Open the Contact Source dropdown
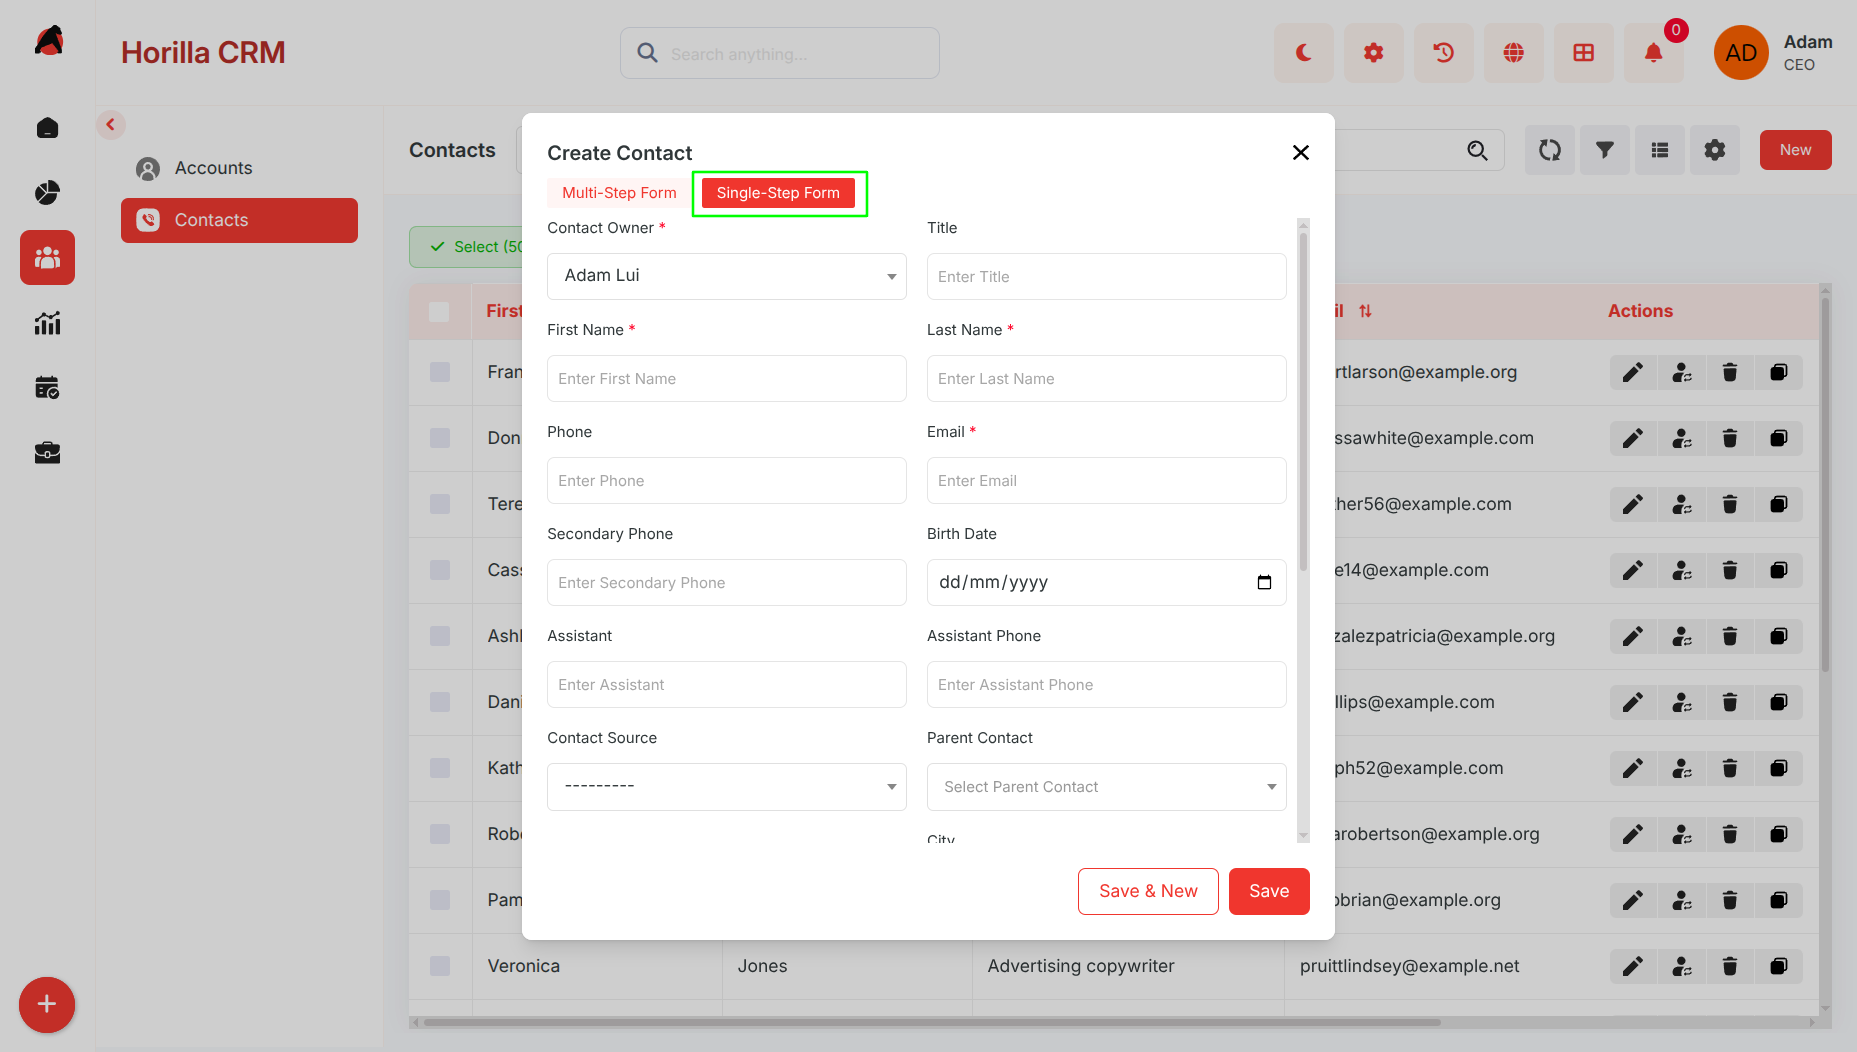 pyautogui.click(x=727, y=787)
